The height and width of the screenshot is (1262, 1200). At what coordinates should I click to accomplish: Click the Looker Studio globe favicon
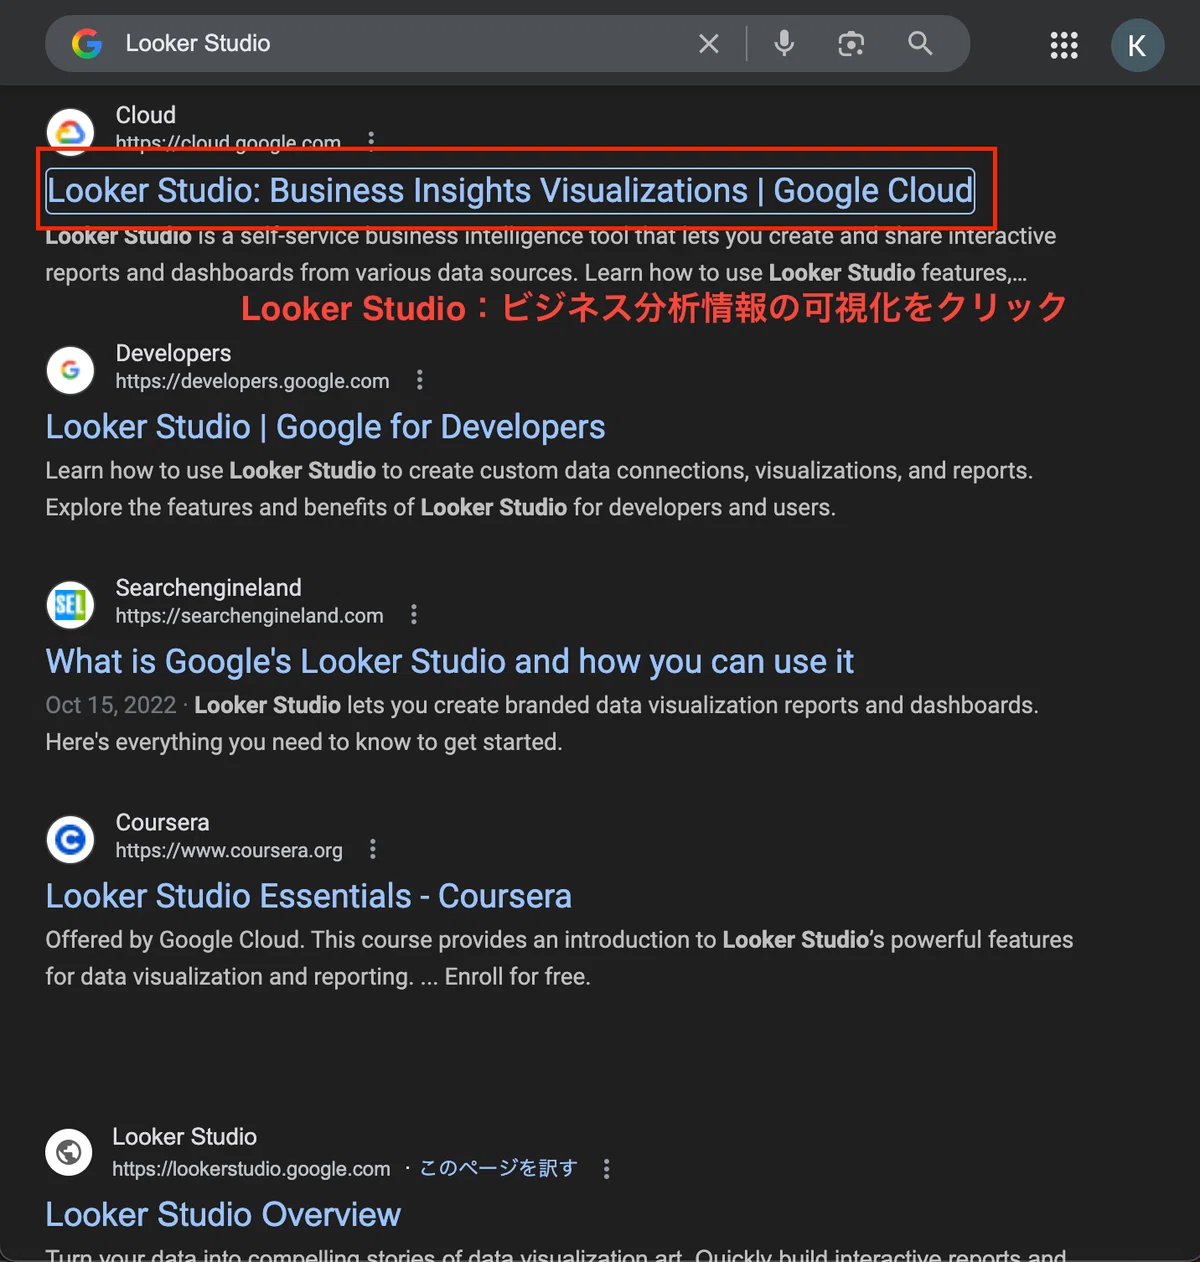(x=69, y=1152)
